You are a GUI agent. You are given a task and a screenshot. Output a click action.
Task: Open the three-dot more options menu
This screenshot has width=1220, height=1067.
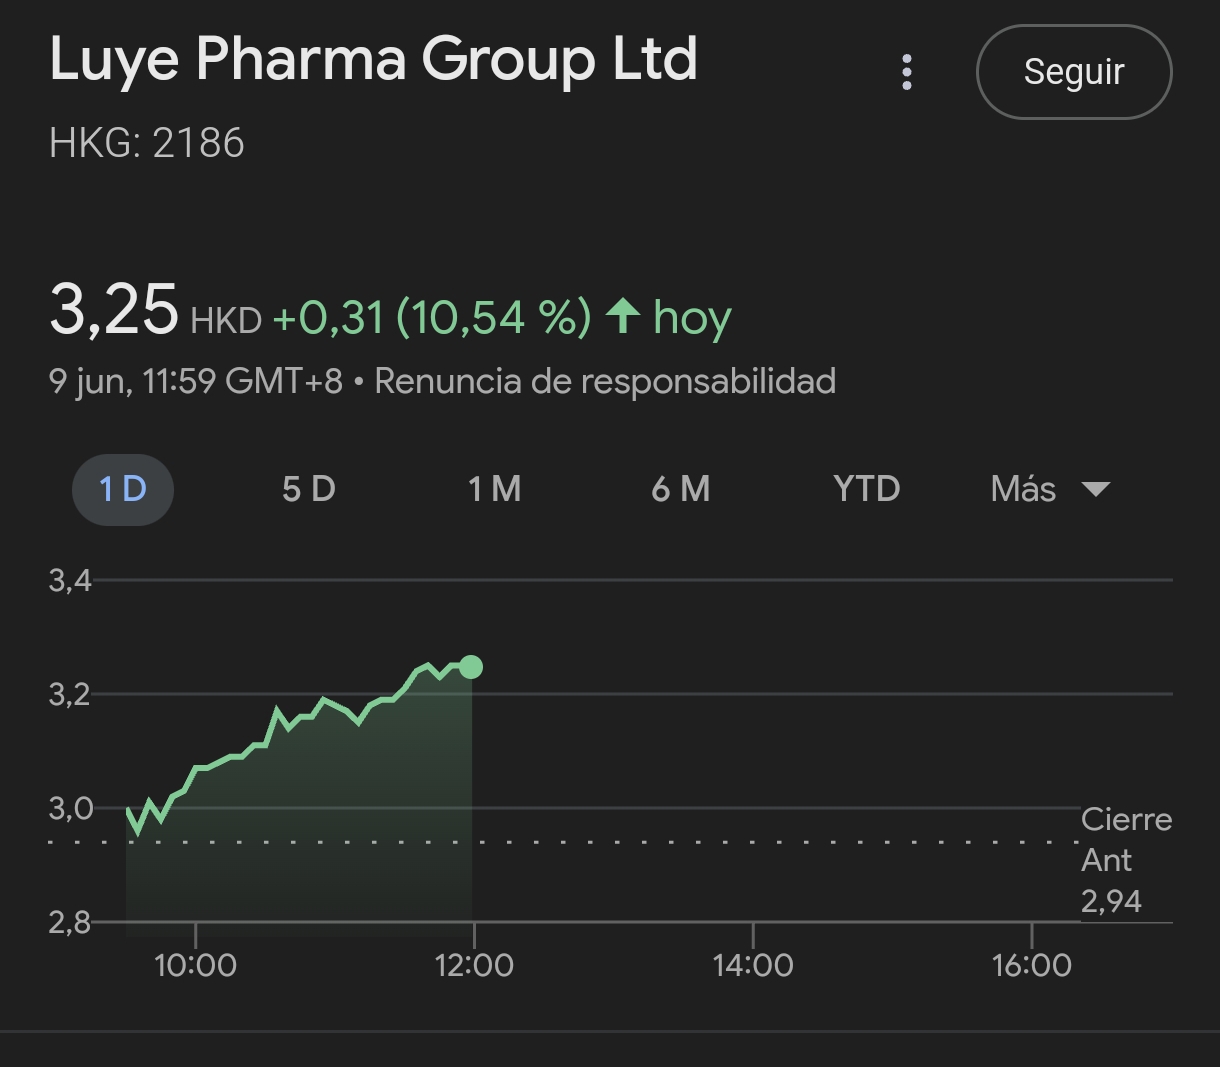(x=907, y=72)
